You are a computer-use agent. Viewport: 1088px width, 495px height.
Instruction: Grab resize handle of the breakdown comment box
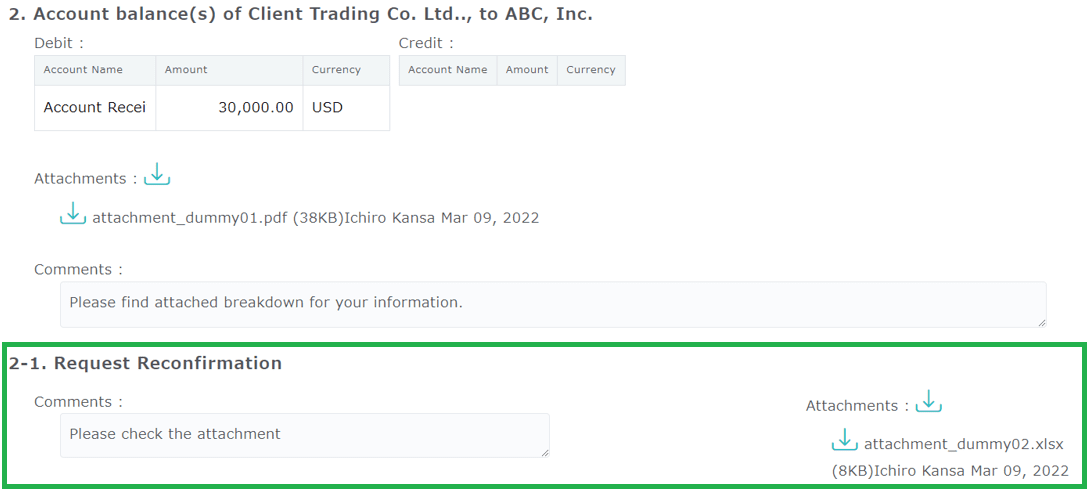1041,321
